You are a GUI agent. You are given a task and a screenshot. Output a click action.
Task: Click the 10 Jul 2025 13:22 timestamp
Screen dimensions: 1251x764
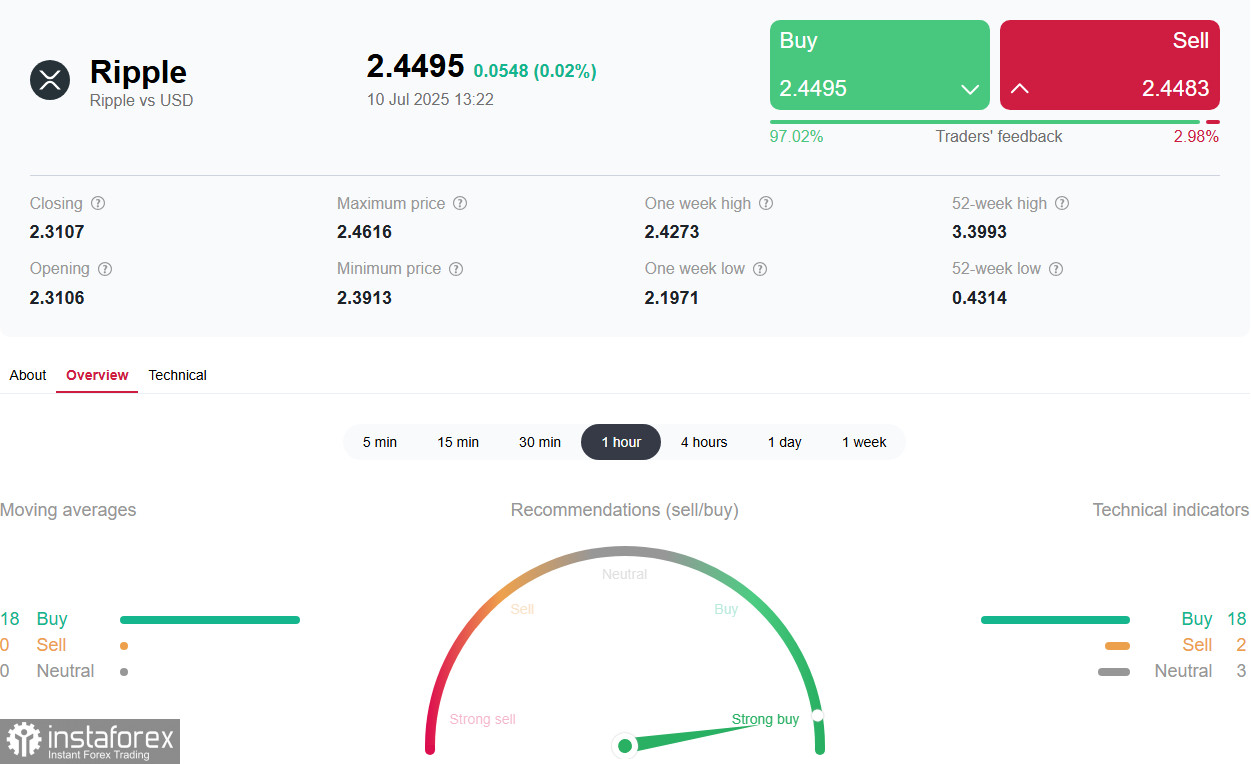pyautogui.click(x=430, y=100)
